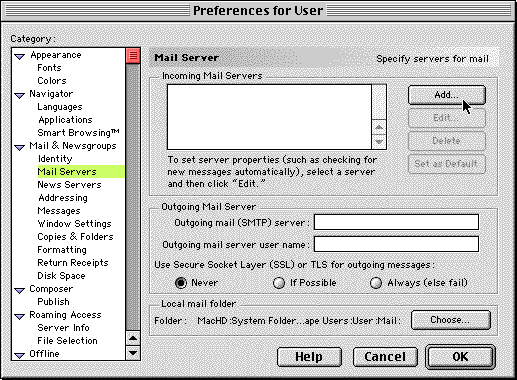Select Identity preferences

(x=55, y=159)
